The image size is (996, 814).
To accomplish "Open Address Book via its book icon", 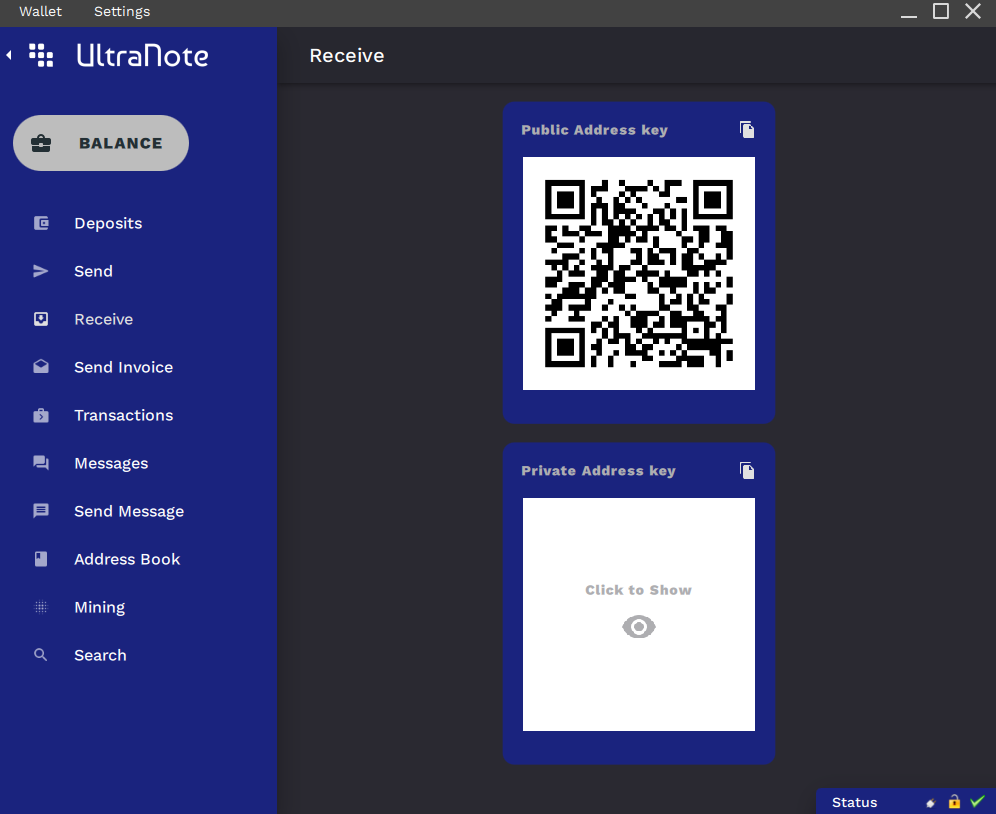I will pyautogui.click(x=41, y=559).
